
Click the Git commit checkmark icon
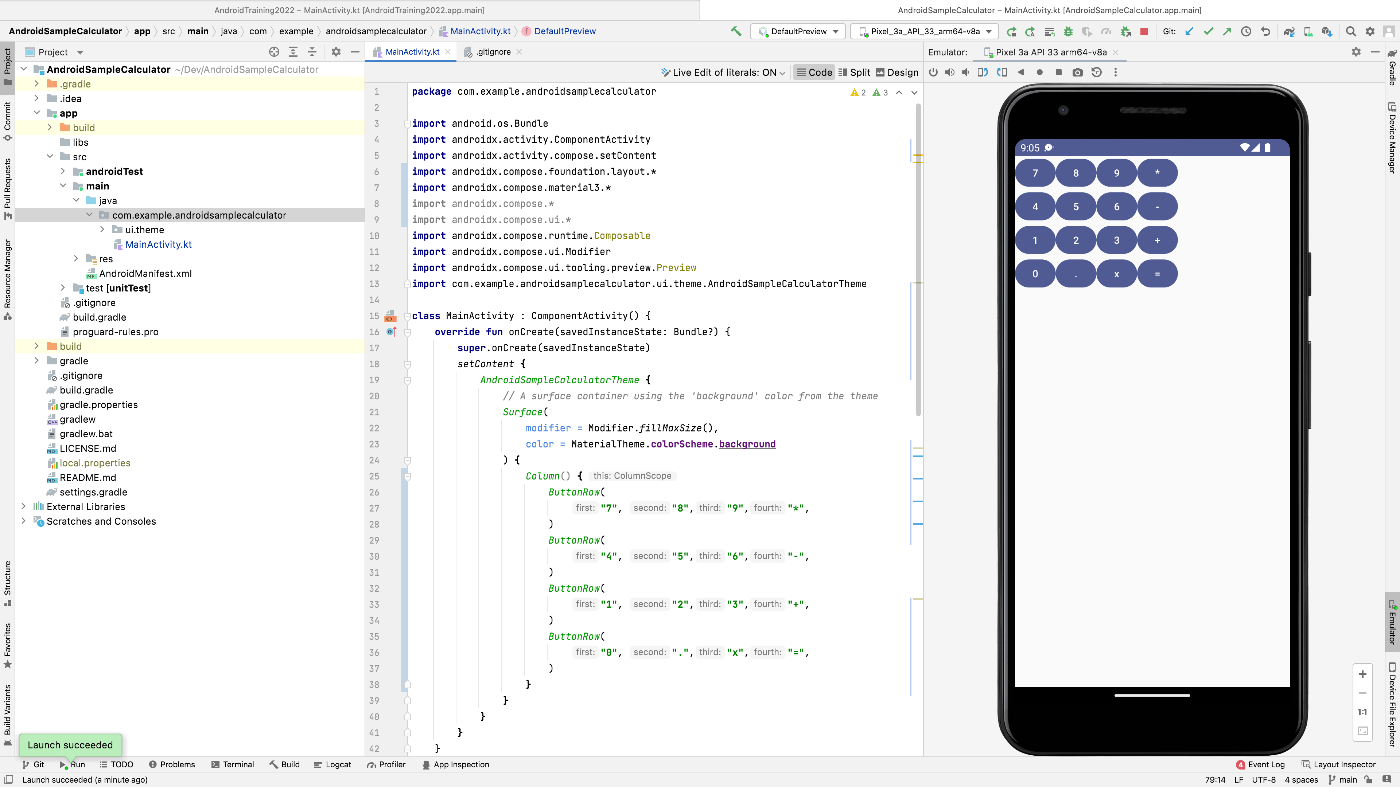click(1208, 31)
